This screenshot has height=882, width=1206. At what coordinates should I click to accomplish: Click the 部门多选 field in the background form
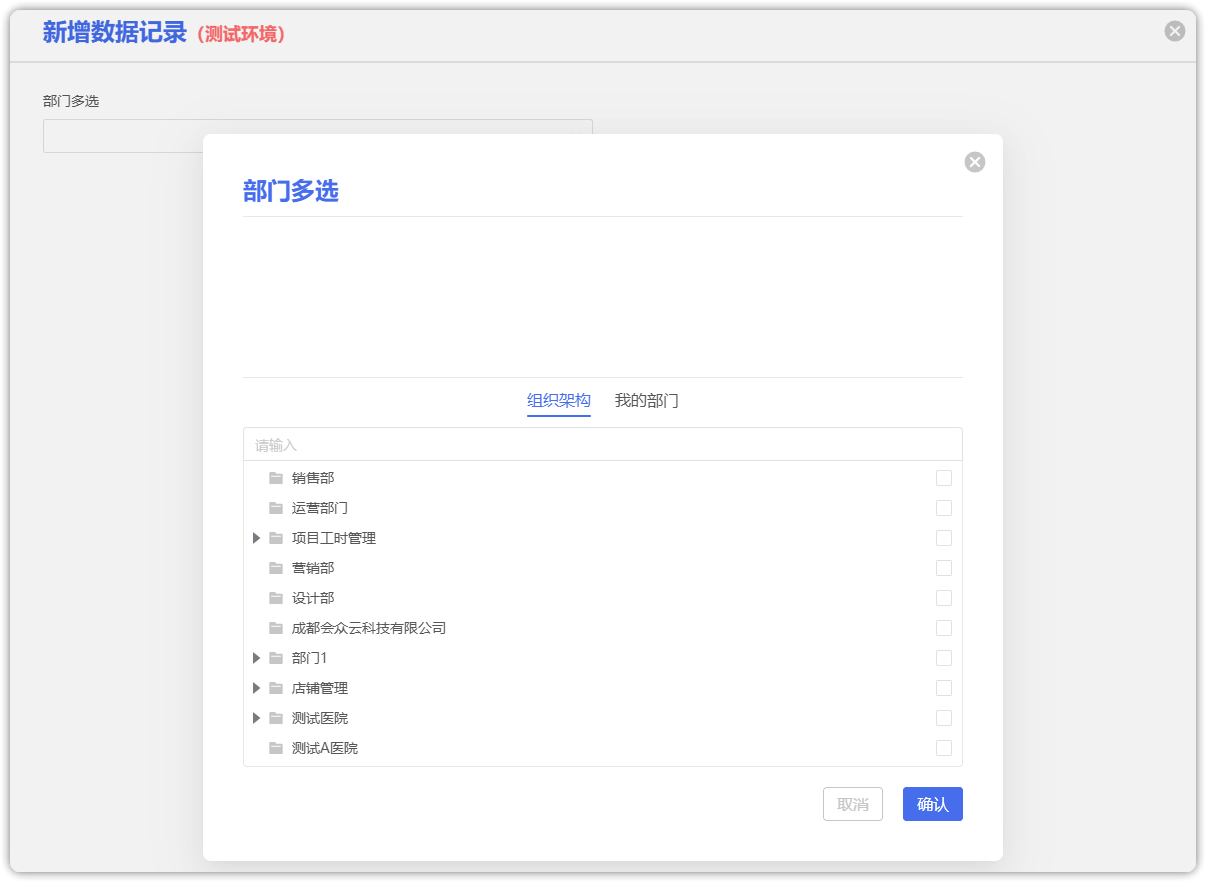318,136
